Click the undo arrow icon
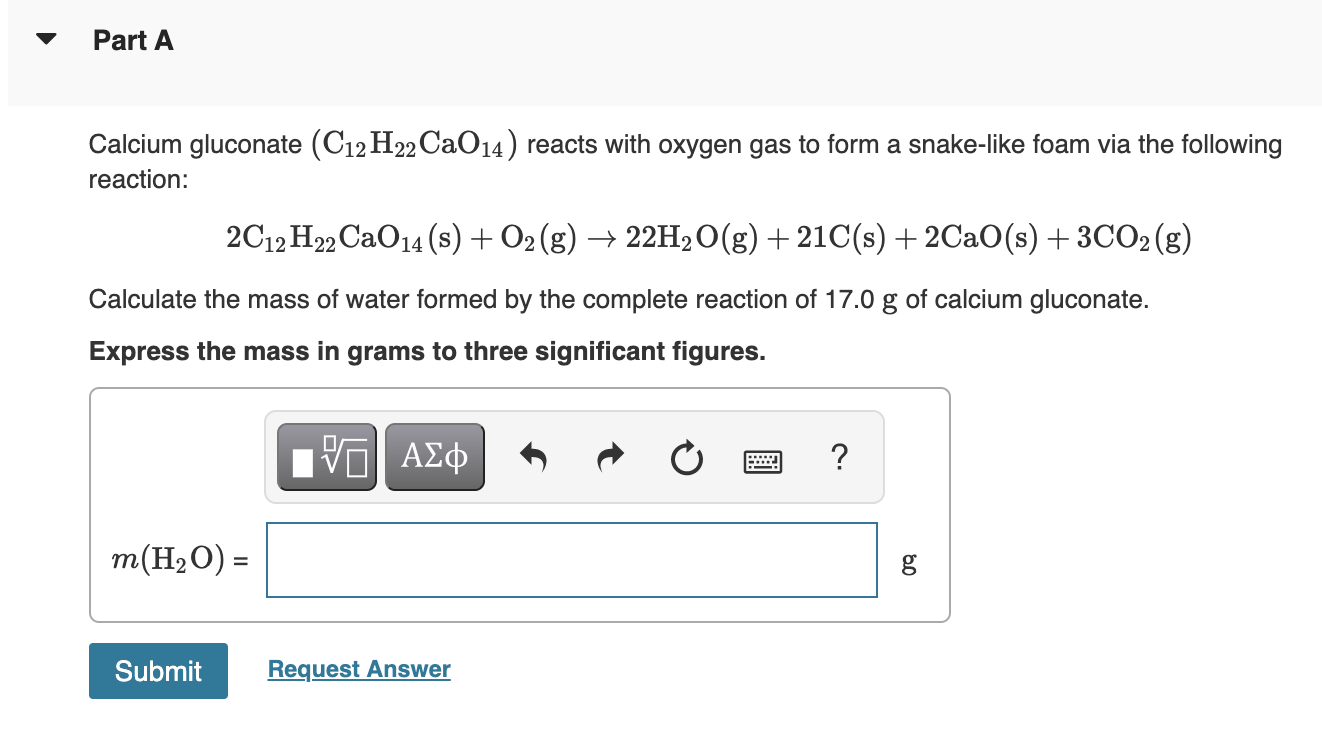 [x=534, y=456]
